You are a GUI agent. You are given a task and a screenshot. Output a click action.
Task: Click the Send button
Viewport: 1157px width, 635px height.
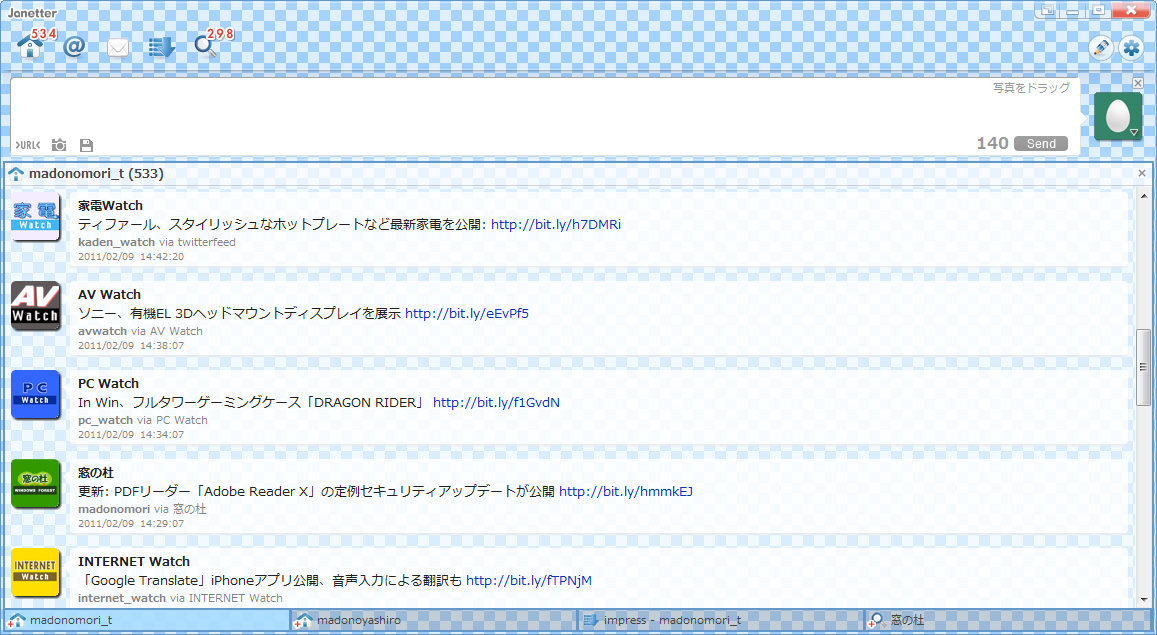click(1040, 144)
